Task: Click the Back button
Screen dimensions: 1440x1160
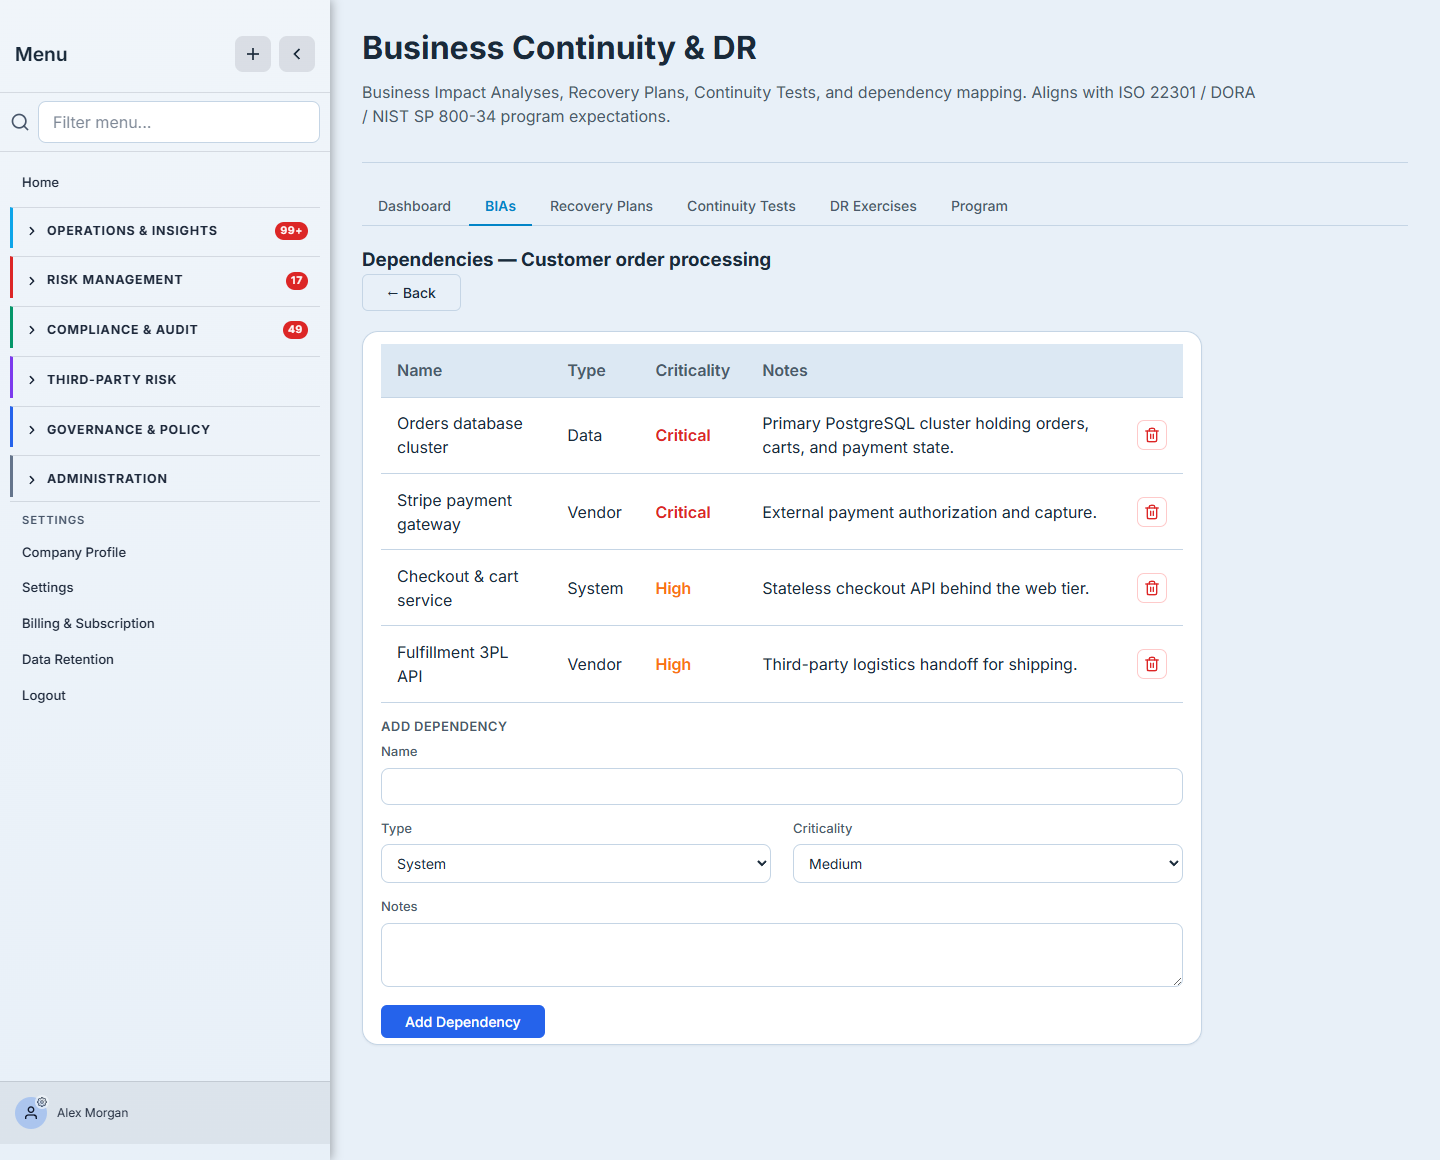Action: pos(411,293)
